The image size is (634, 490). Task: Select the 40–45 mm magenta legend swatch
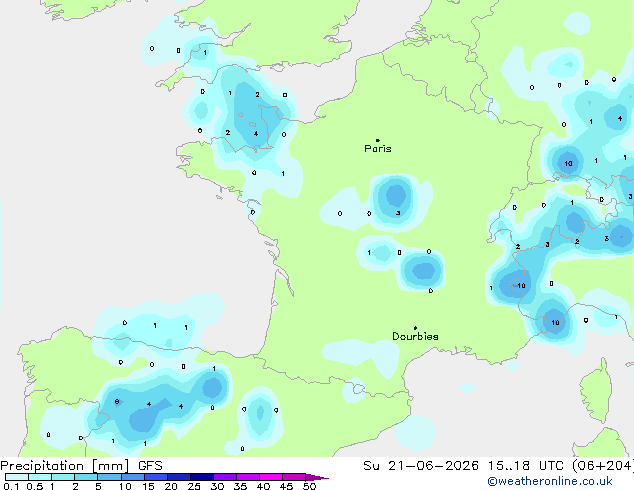(271, 477)
